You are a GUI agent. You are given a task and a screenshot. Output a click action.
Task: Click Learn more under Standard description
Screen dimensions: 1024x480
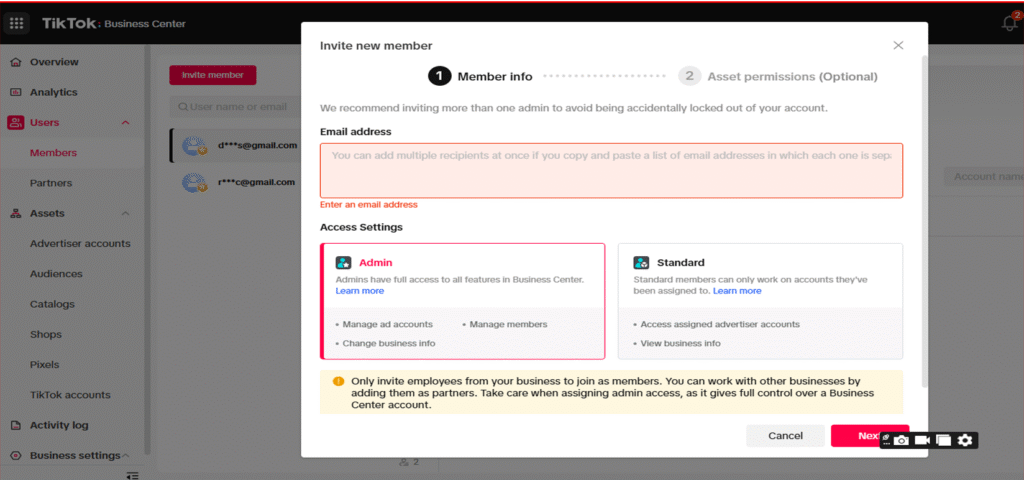pyautogui.click(x=737, y=291)
